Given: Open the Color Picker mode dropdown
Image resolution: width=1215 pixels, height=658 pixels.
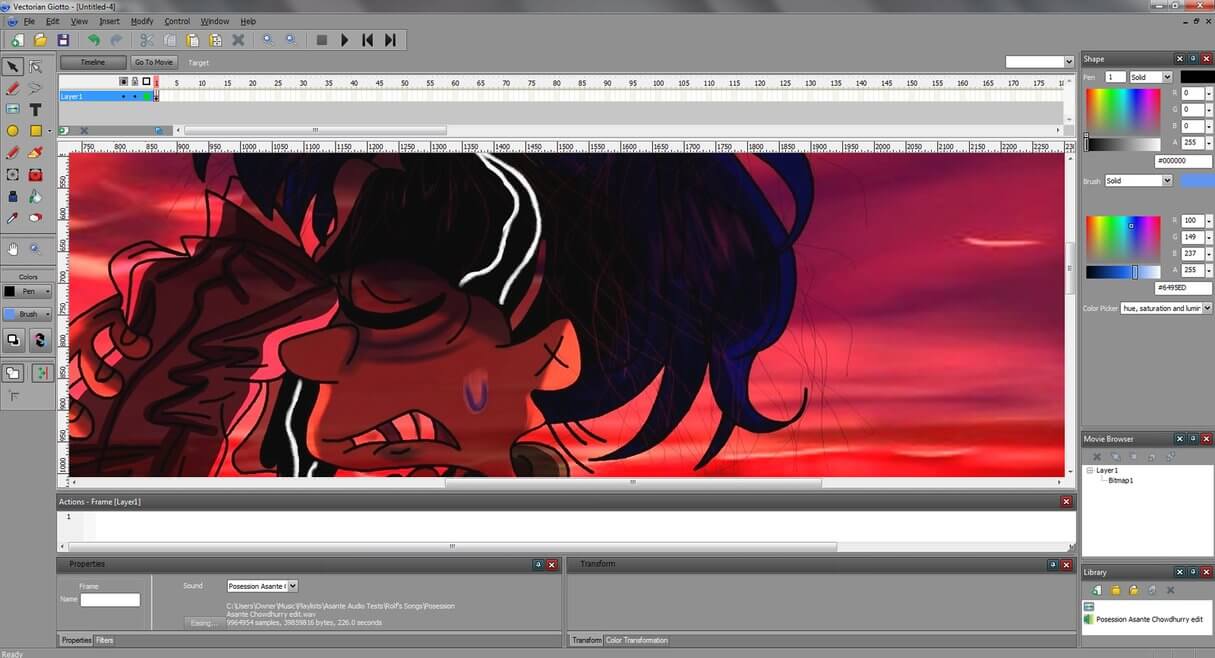Looking at the screenshot, I should [x=1166, y=308].
